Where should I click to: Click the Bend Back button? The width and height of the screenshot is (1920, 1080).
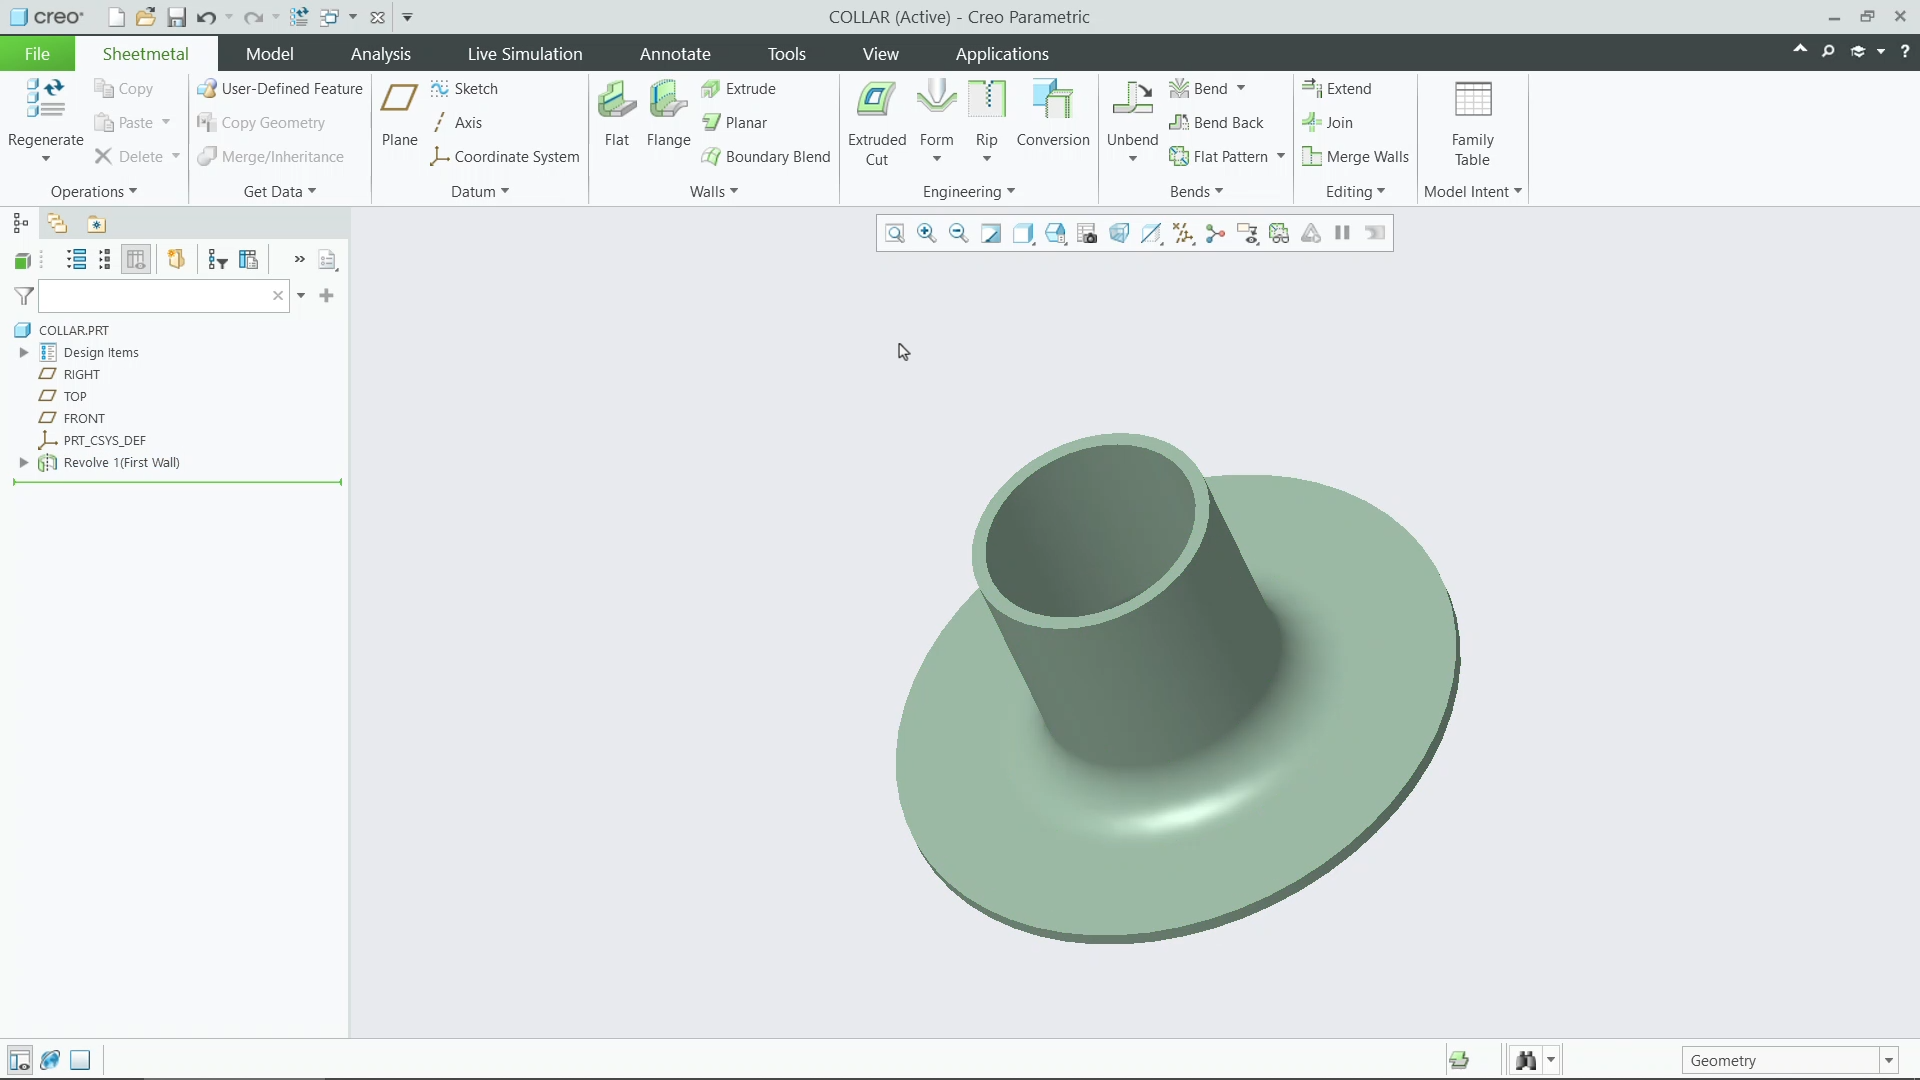(1216, 122)
